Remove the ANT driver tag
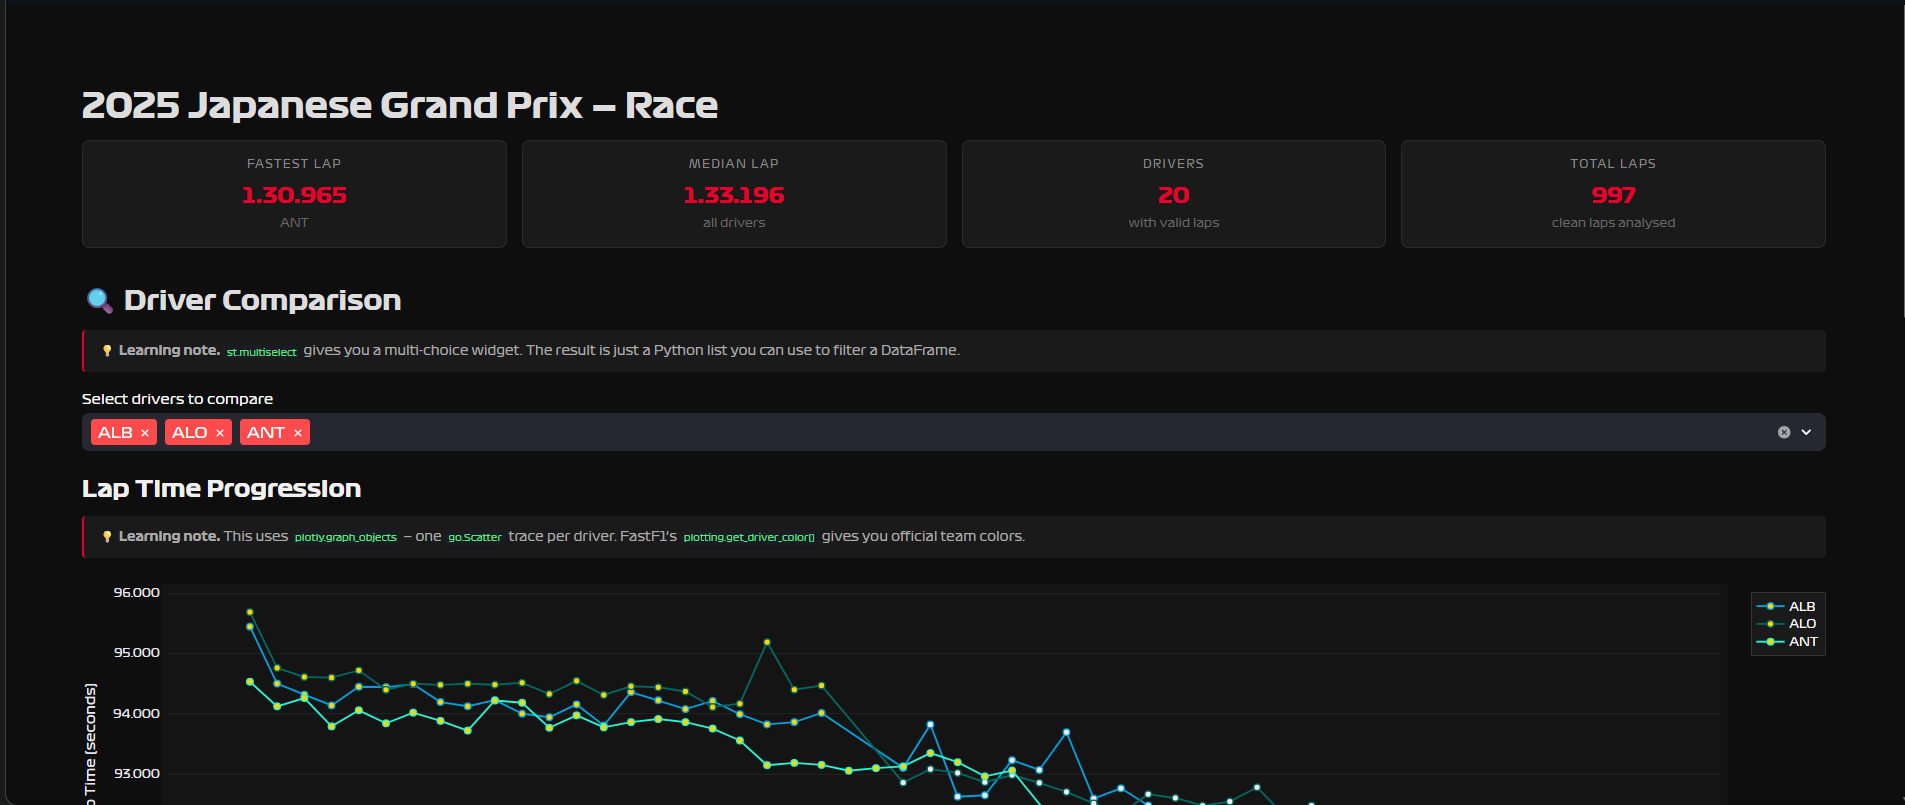This screenshot has height=805, width=1905. click(298, 433)
